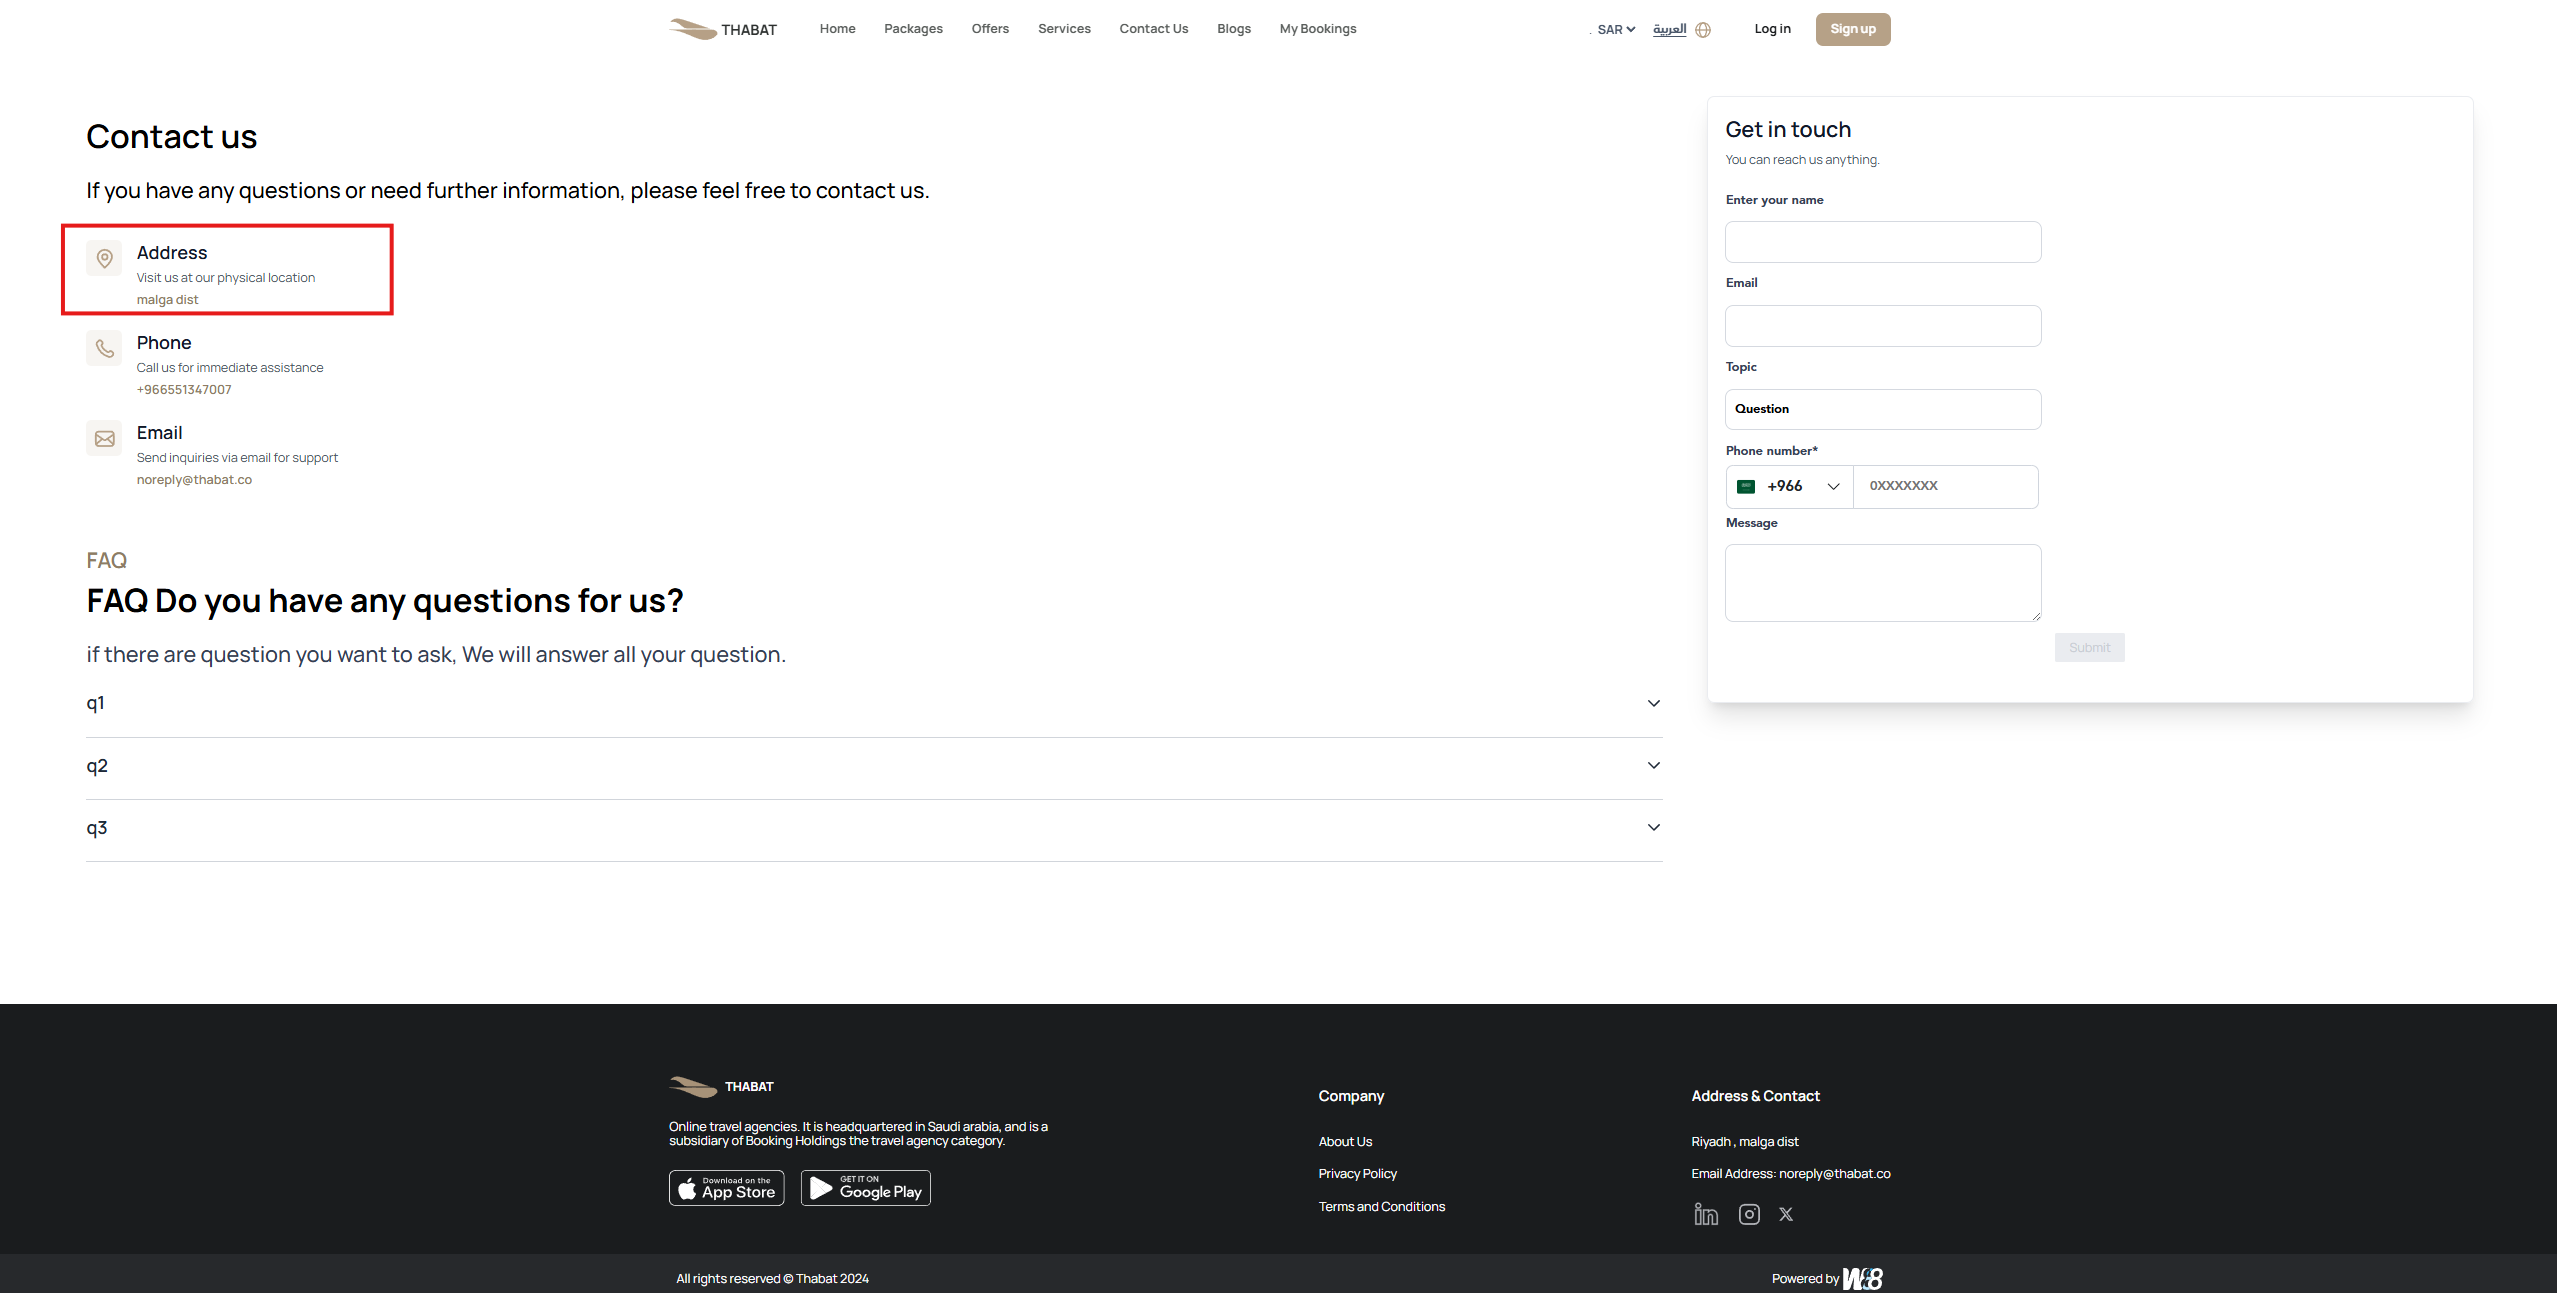Click into the Message text area

pyautogui.click(x=1882, y=583)
